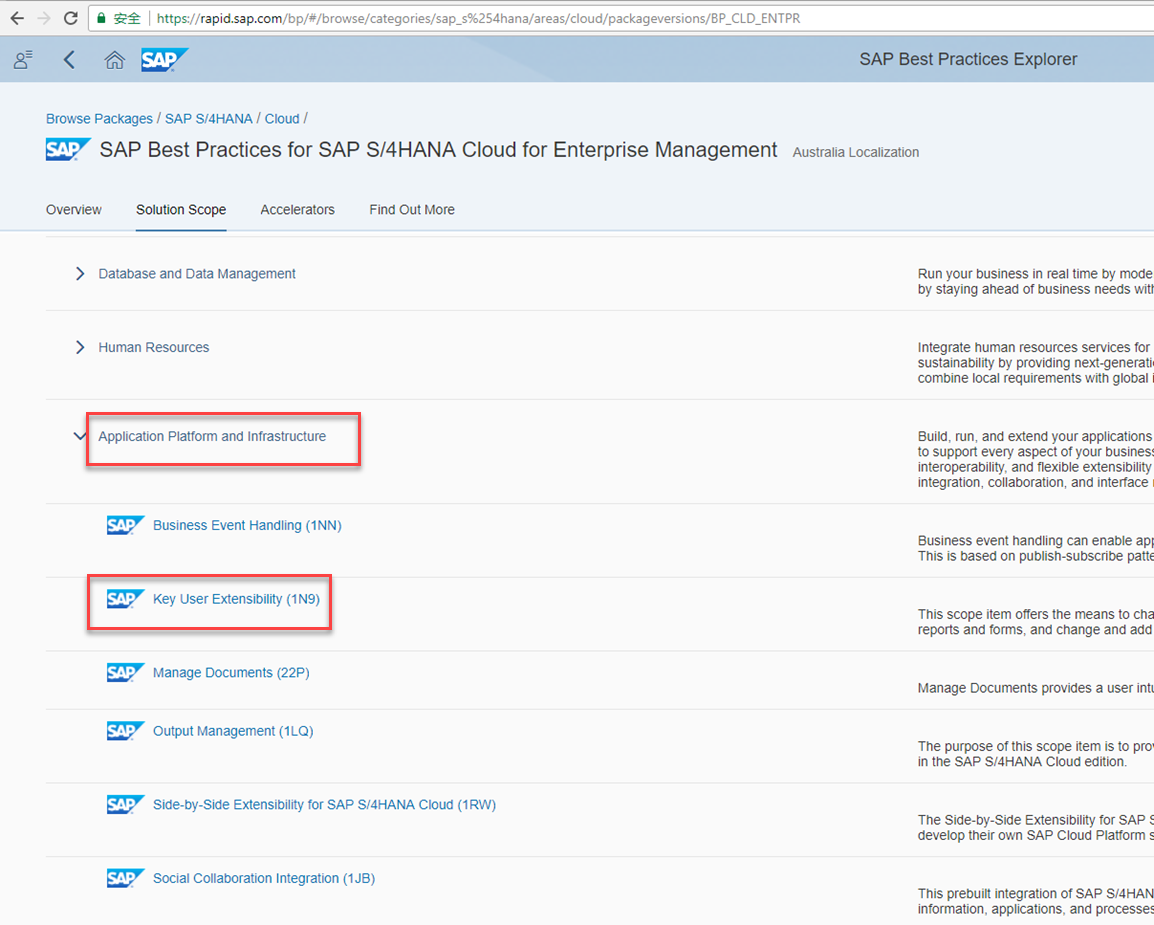Screen dimensions: 1154x925
Task: Click the SAP Best Practices Explorer title
Action: pos(969,60)
